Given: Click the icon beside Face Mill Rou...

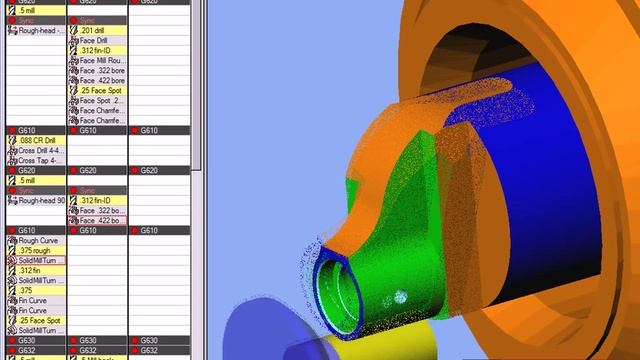Looking at the screenshot, I should 73,60.
